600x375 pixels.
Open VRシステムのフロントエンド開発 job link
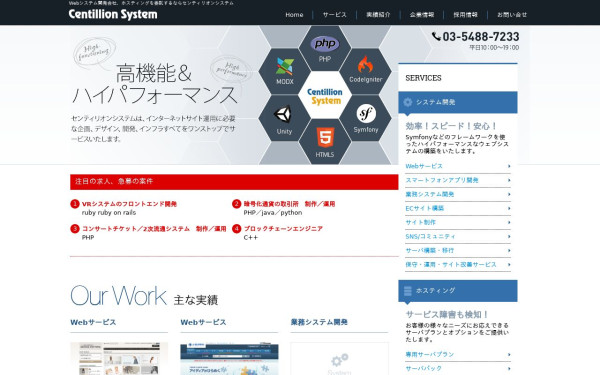(129, 204)
